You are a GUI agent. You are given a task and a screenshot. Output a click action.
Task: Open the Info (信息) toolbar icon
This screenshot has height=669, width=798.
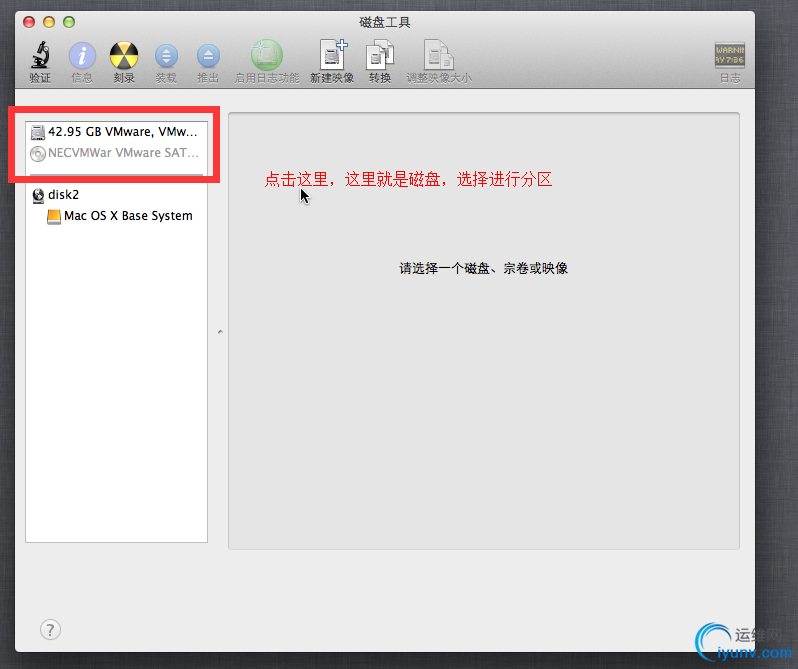tap(82, 55)
